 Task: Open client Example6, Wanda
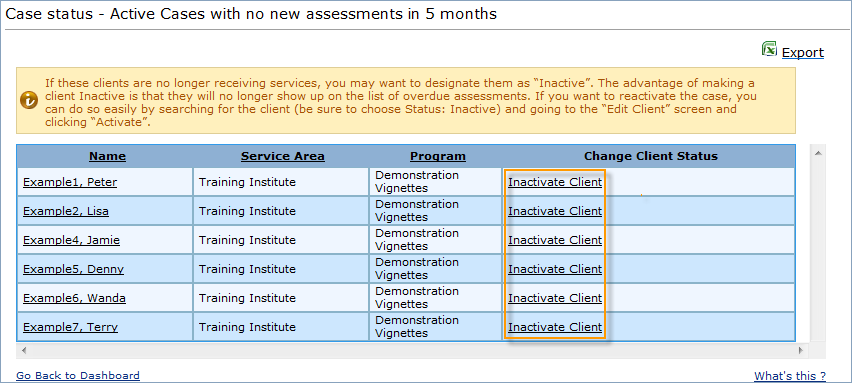(74, 298)
